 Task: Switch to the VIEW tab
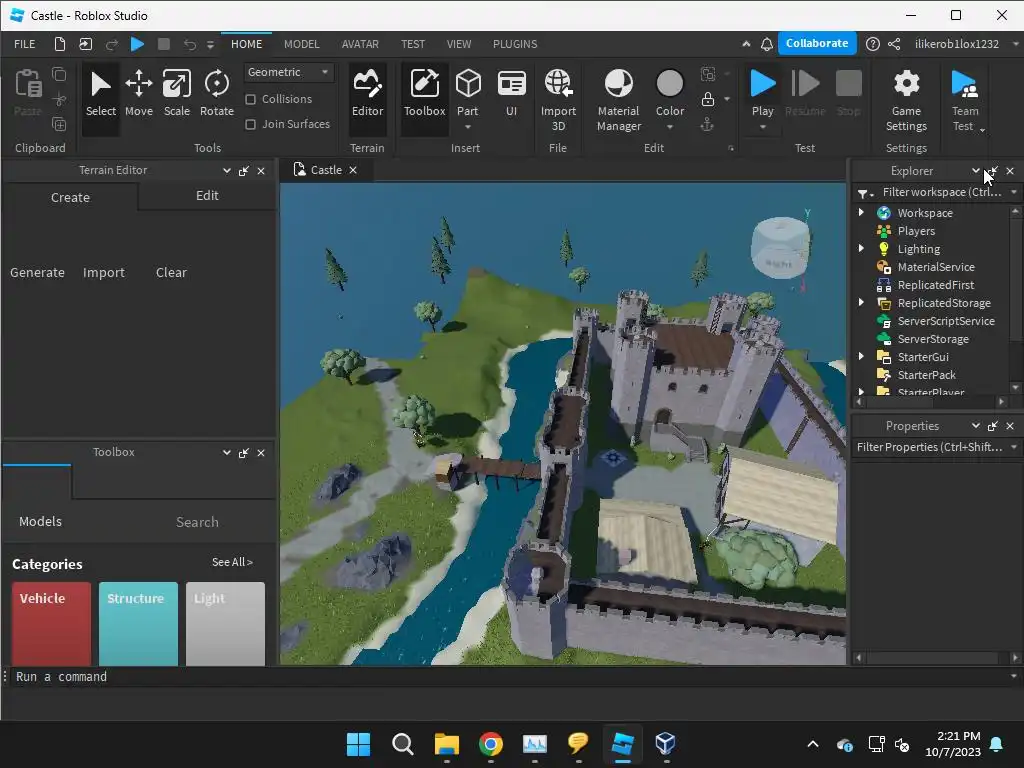[458, 44]
